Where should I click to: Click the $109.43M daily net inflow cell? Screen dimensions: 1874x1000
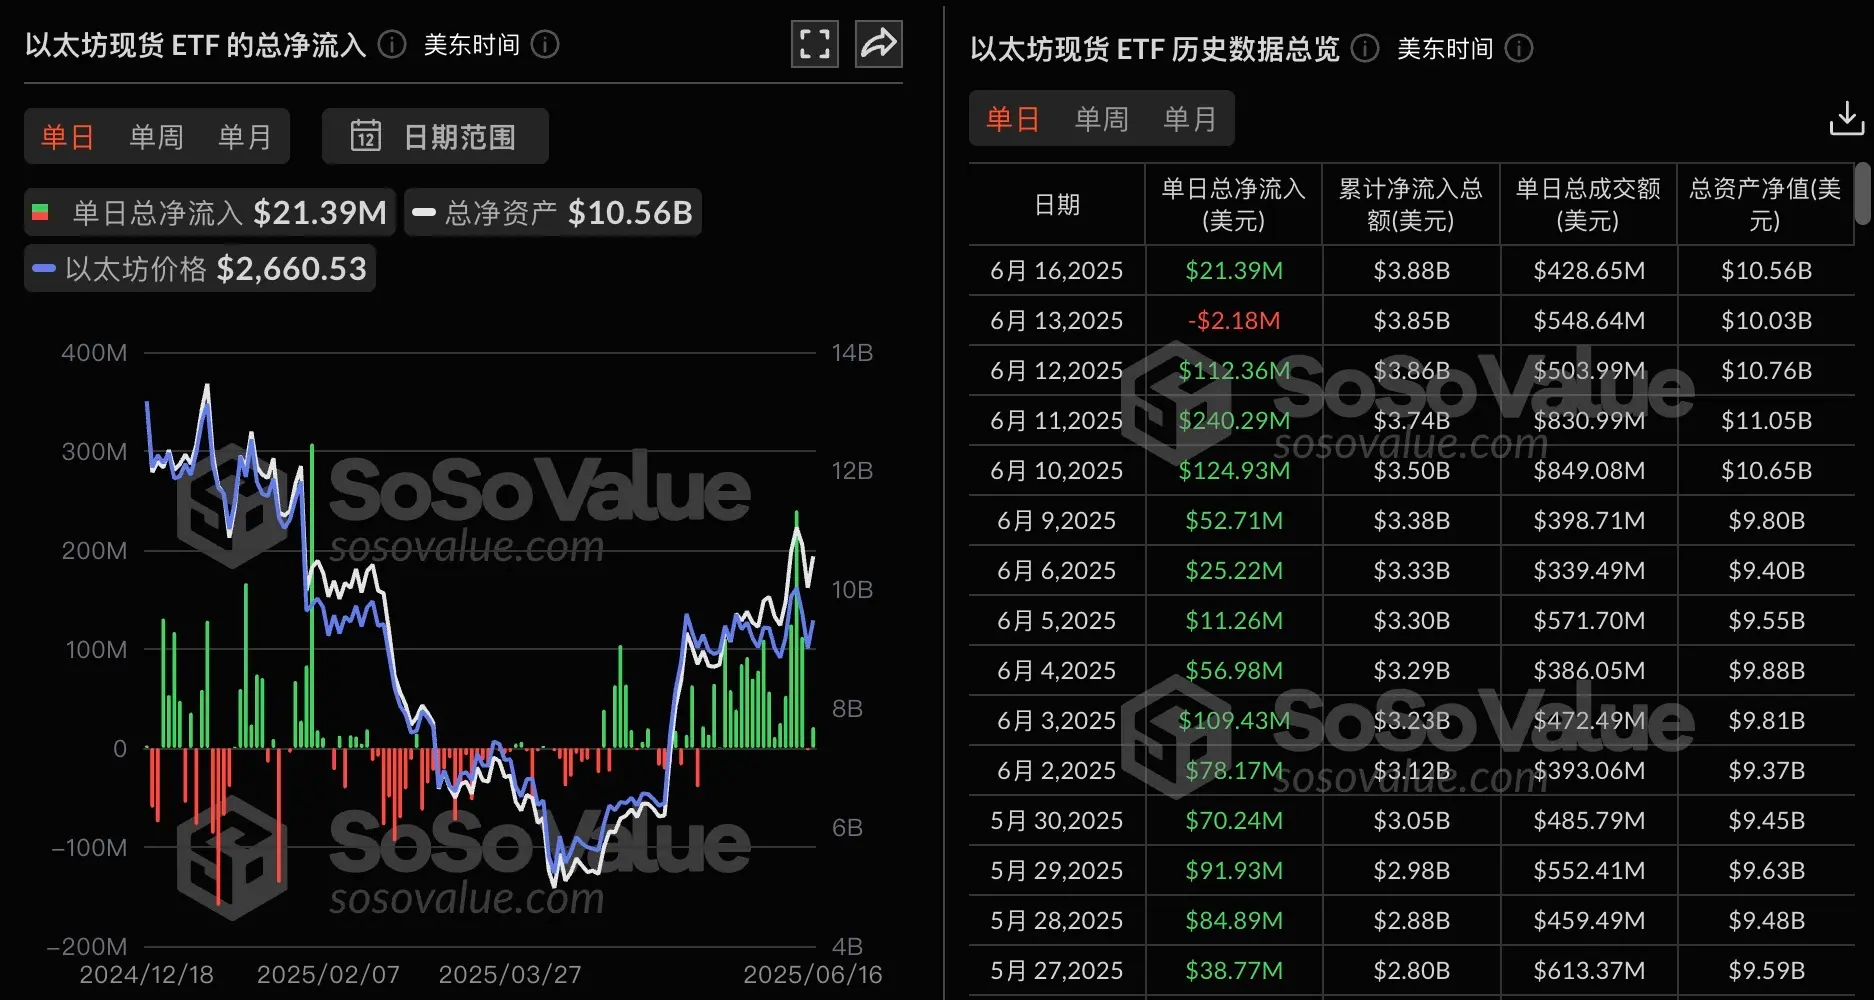(x=1234, y=720)
